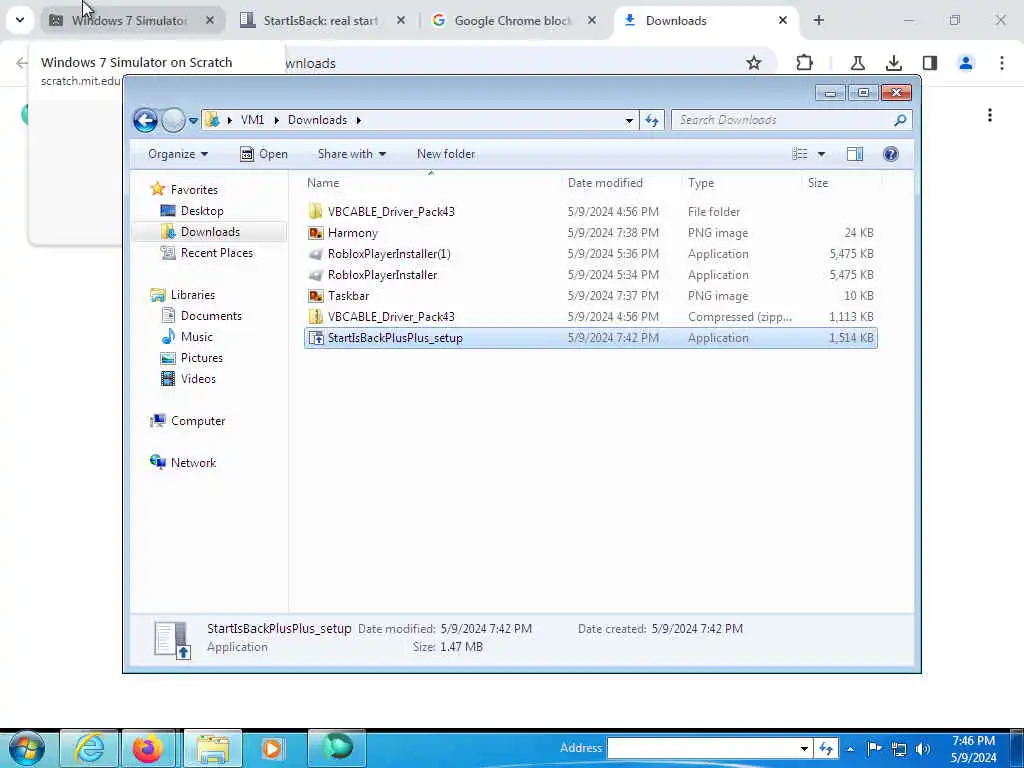The height and width of the screenshot is (768, 1024).
Task: Click Downloads in breadcrumb path
Action: (x=317, y=120)
